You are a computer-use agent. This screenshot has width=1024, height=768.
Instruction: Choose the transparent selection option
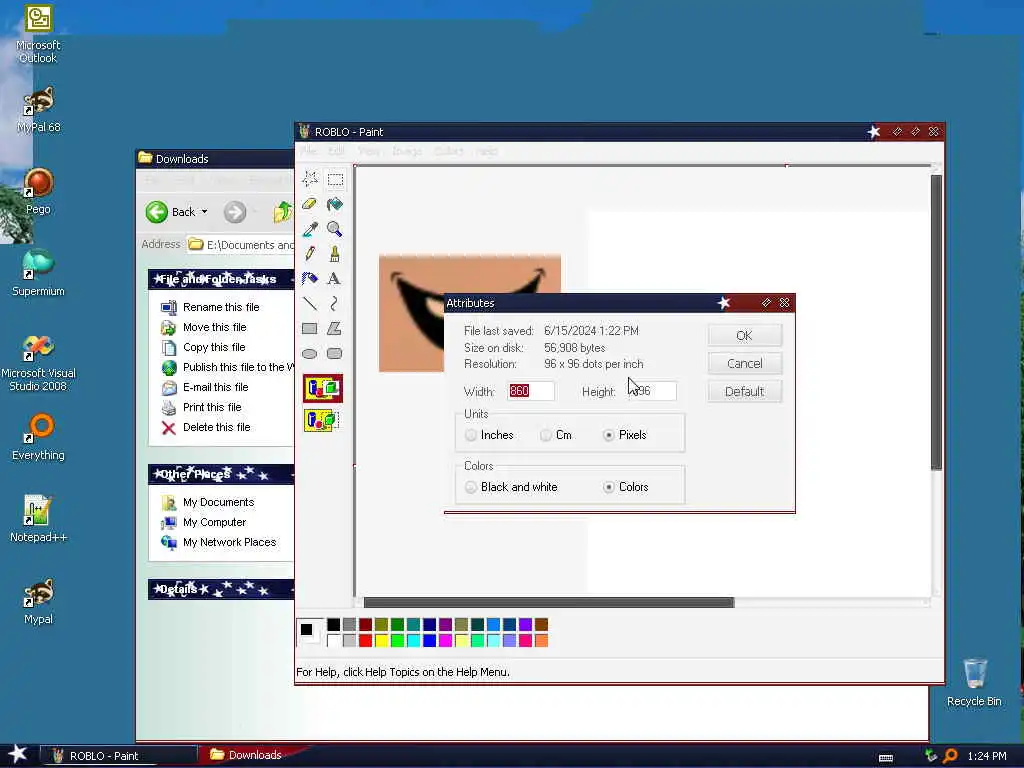coord(323,420)
